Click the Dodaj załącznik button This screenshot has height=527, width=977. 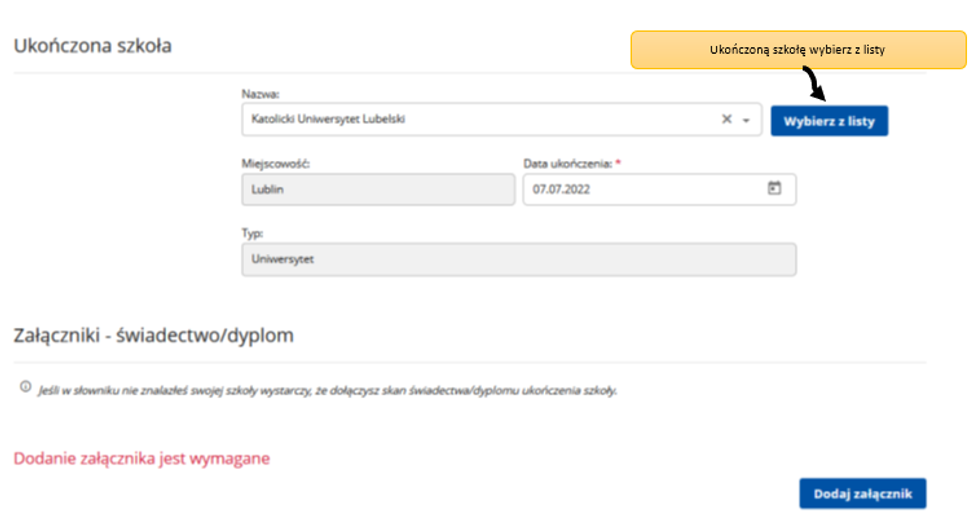tap(862, 493)
